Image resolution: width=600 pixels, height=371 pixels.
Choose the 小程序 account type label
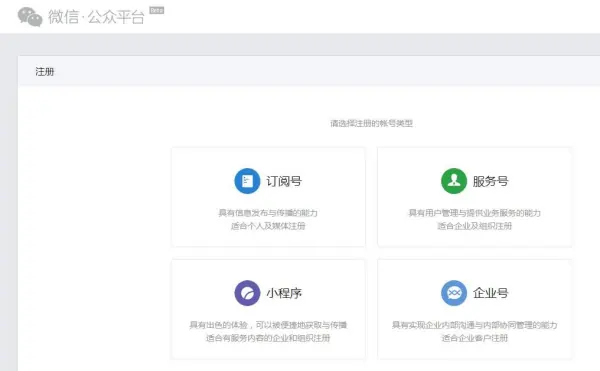(x=284, y=293)
